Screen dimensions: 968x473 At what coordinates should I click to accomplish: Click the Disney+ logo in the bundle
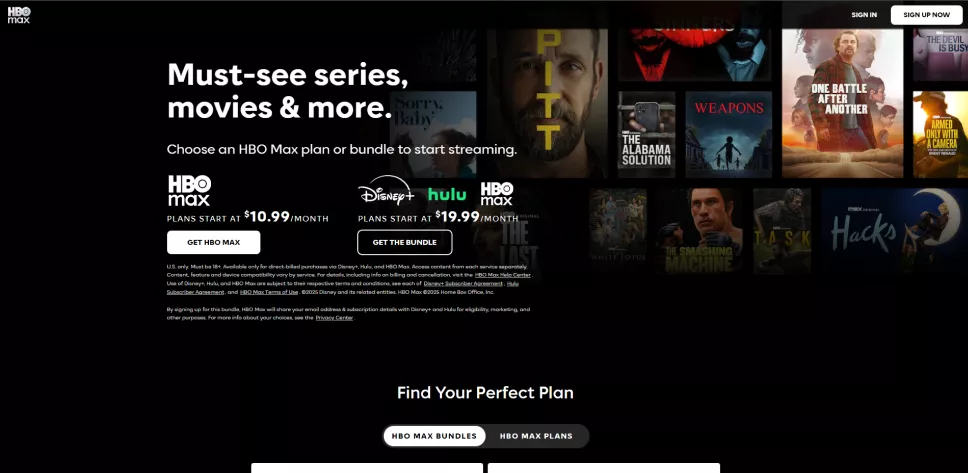click(x=386, y=191)
